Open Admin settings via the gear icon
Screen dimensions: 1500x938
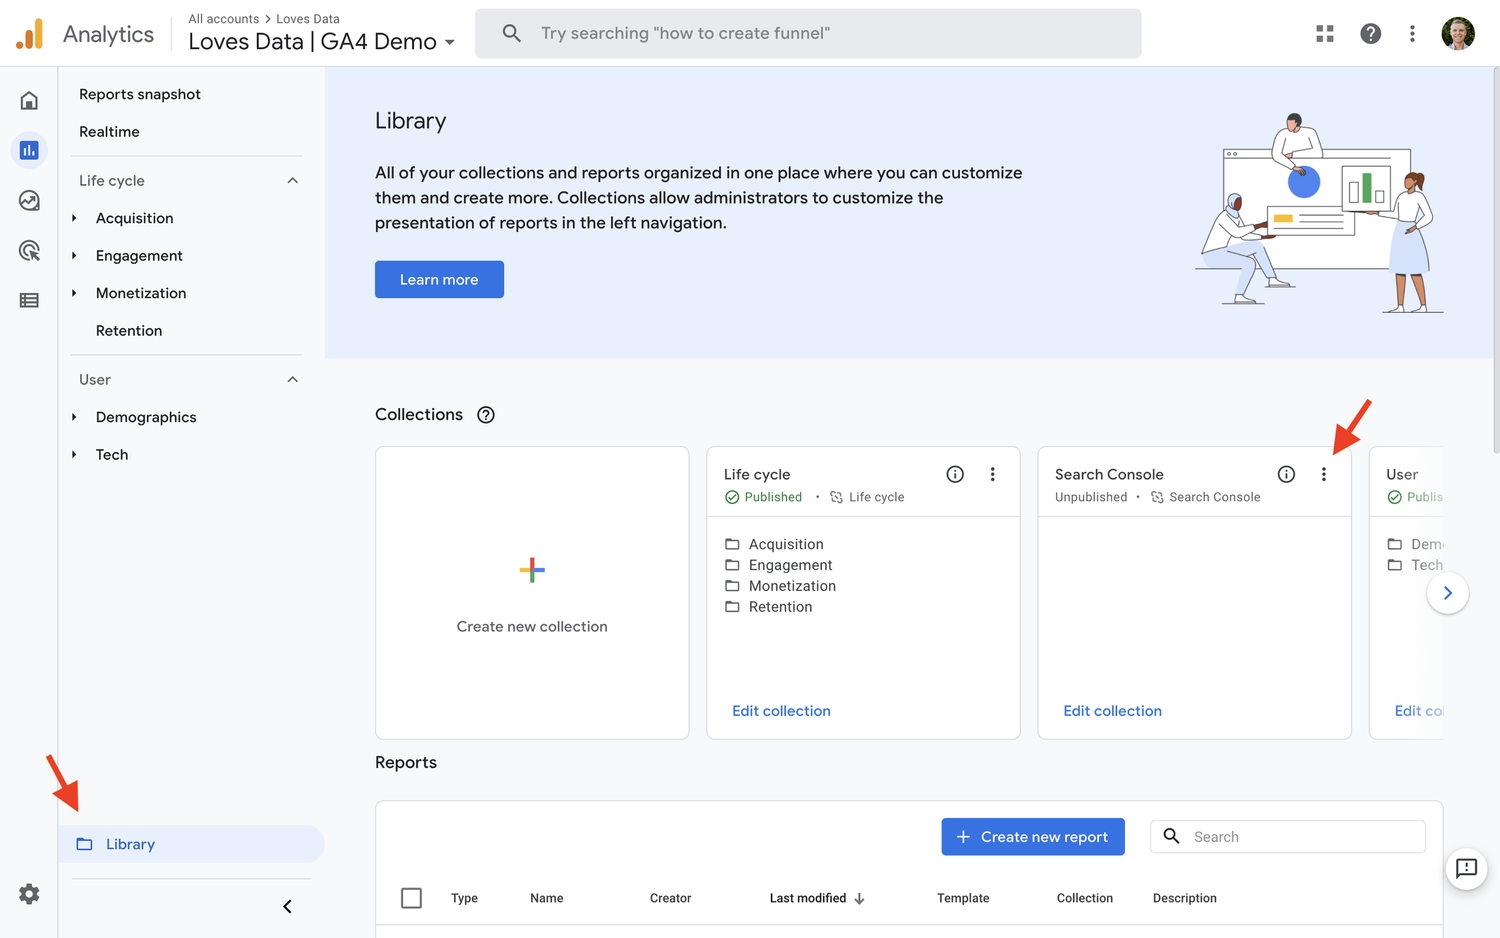(x=29, y=894)
